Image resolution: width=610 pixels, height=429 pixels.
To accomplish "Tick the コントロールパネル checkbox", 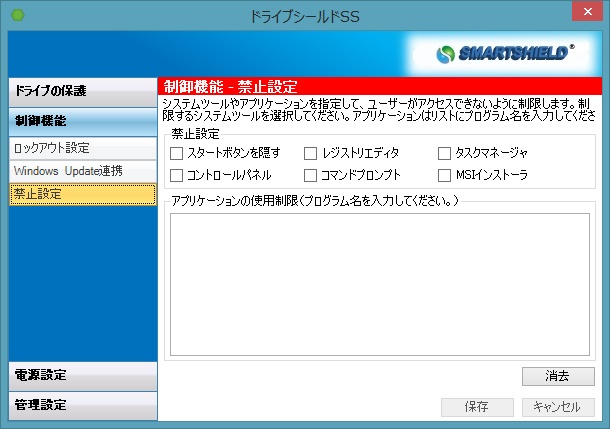I will [x=177, y=175].
